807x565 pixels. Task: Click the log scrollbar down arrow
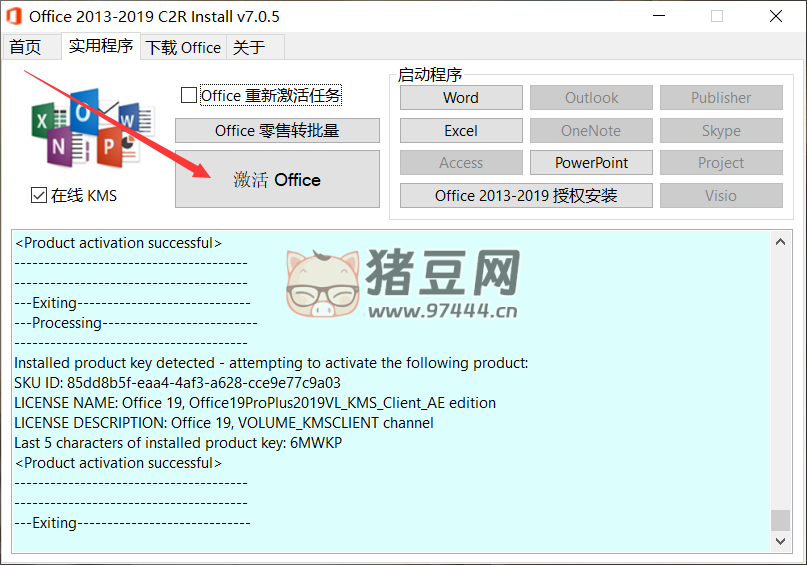(780, 541)
